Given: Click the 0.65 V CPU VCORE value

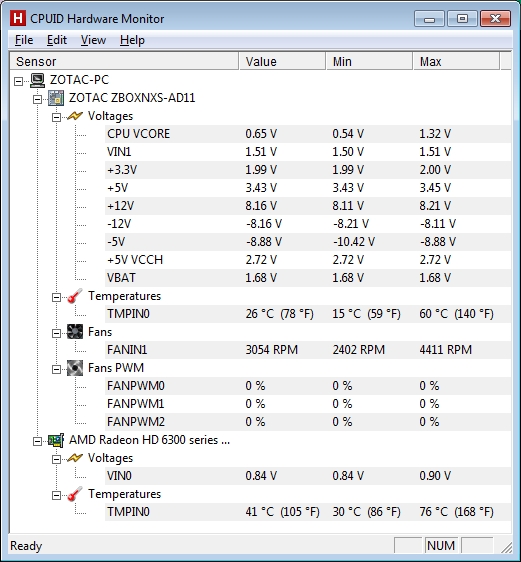Looking at the screenshot, I should (x=261, y=134).
